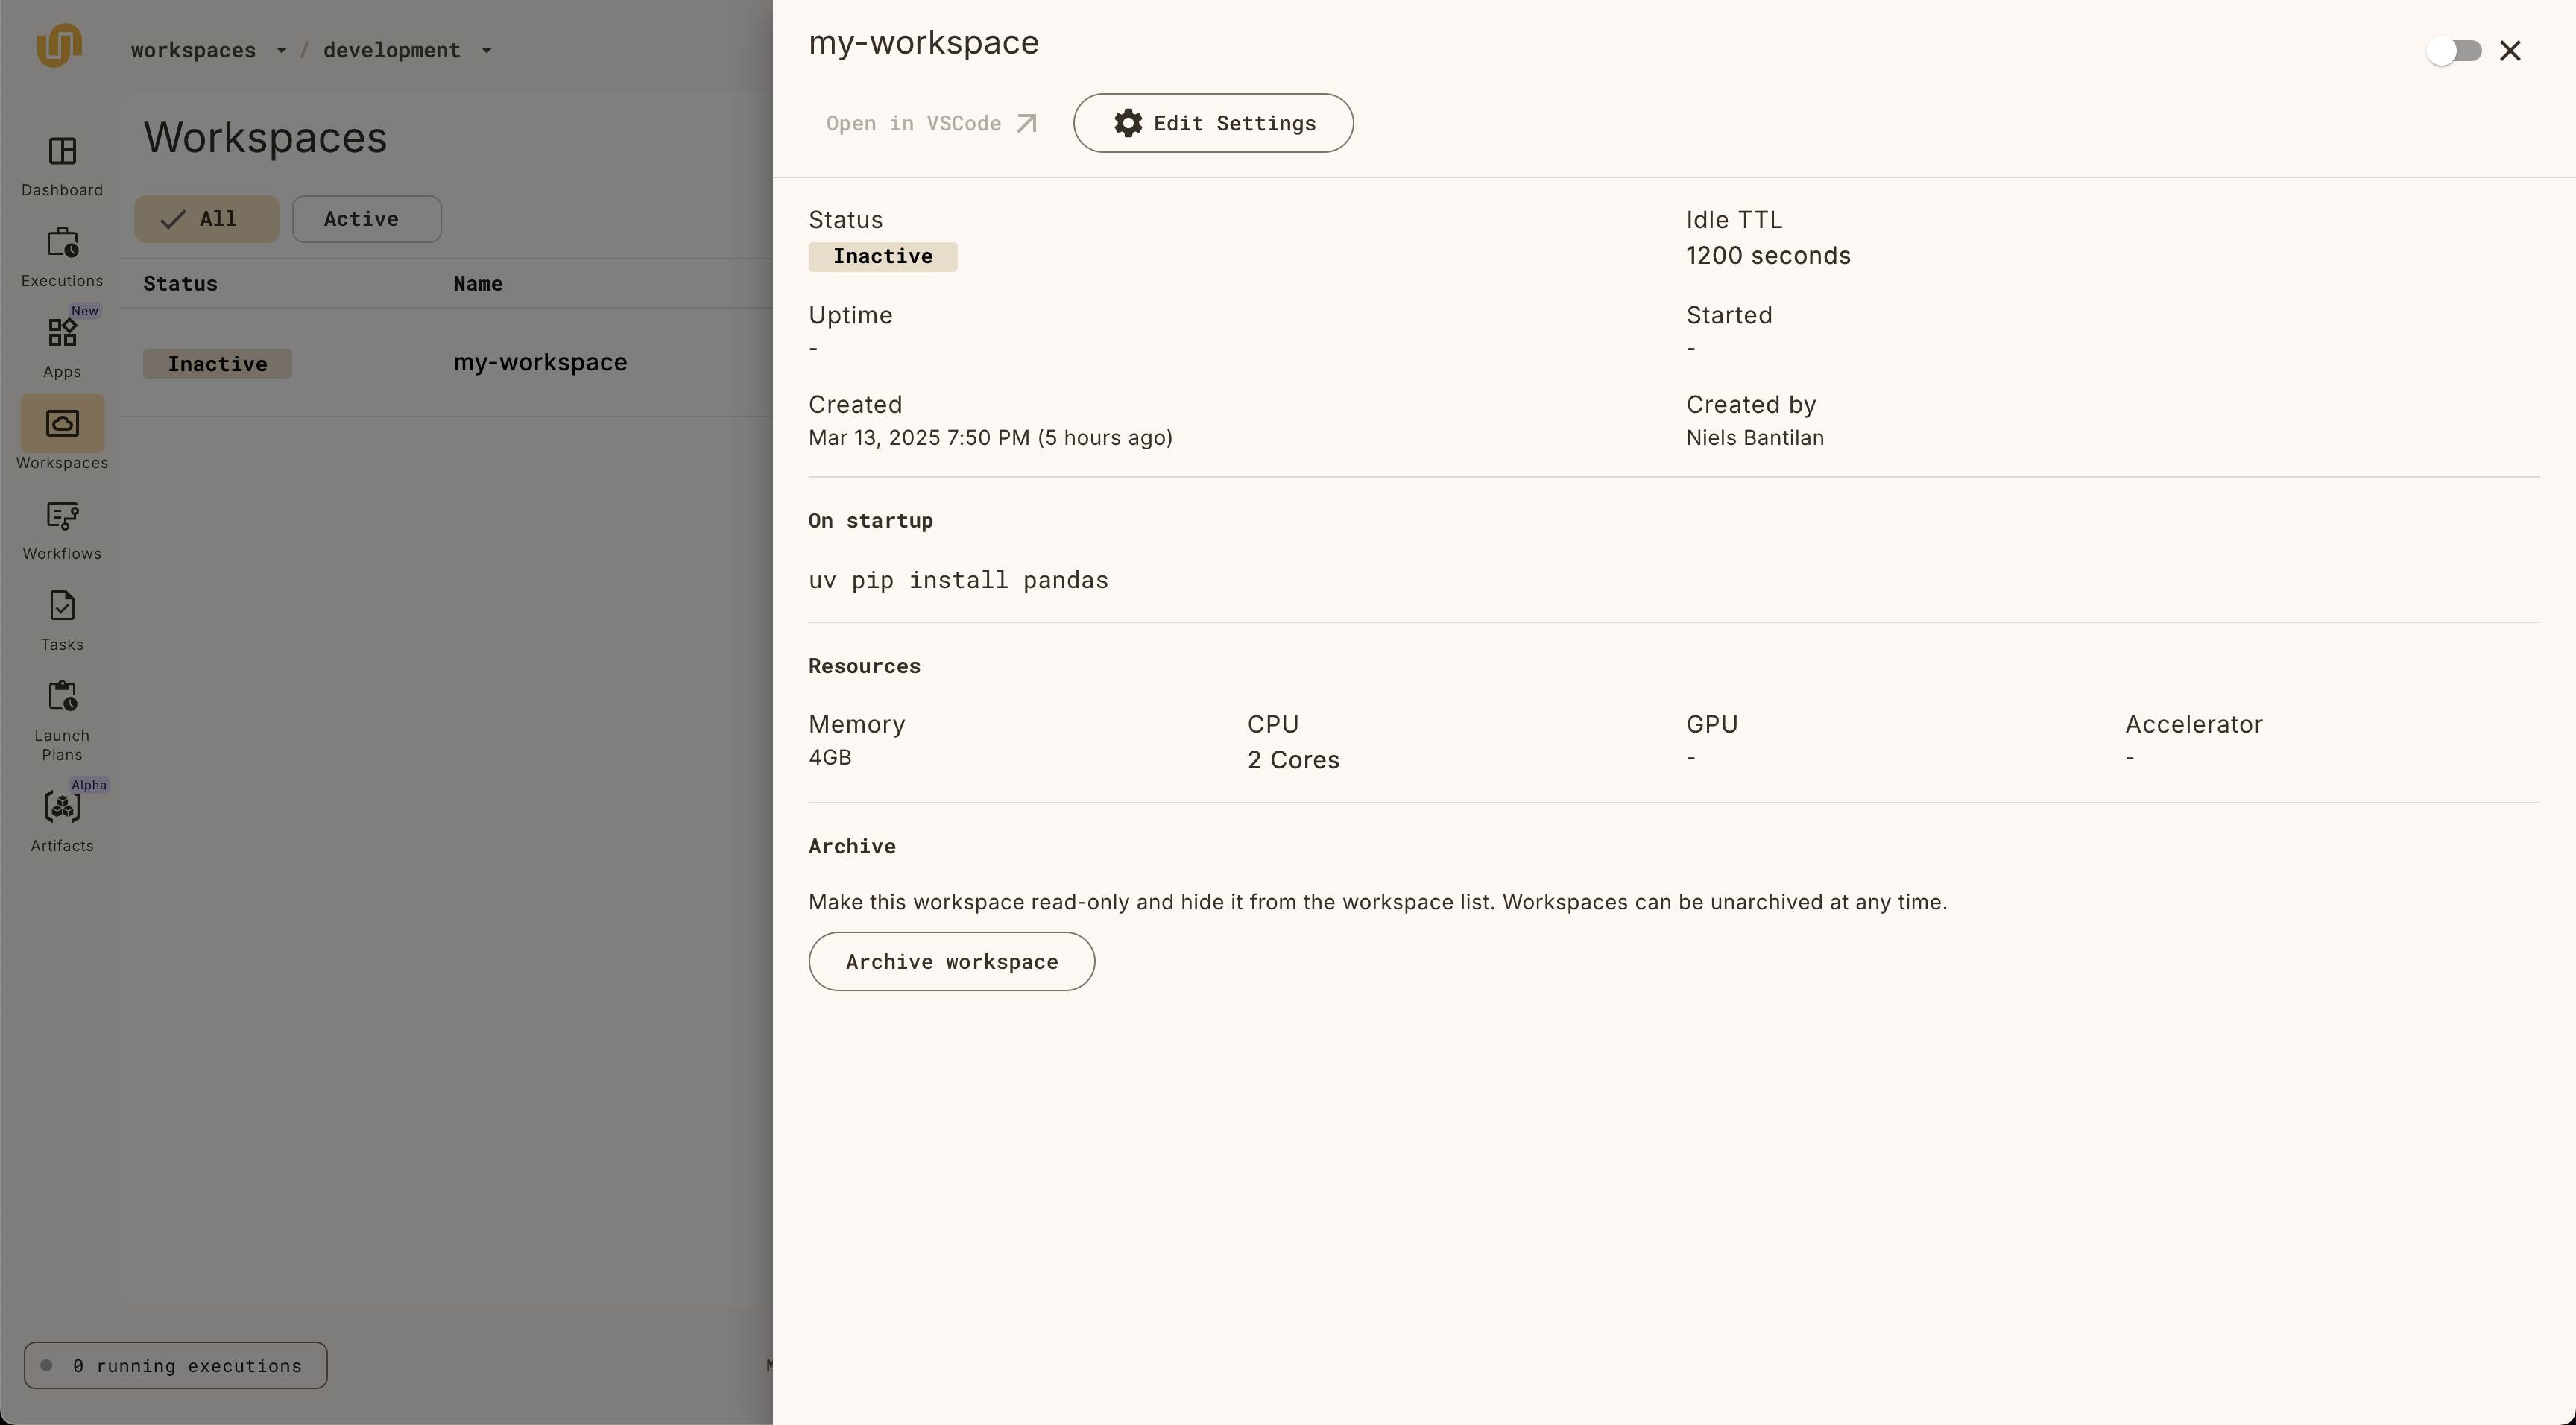Select the my-workspace row name

tap(540, 362)
